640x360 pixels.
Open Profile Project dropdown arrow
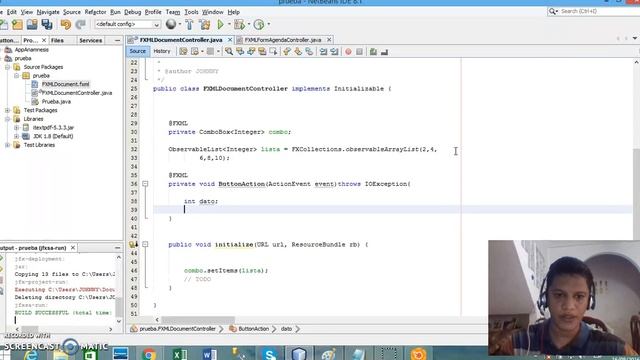click(x=268, y=24)
